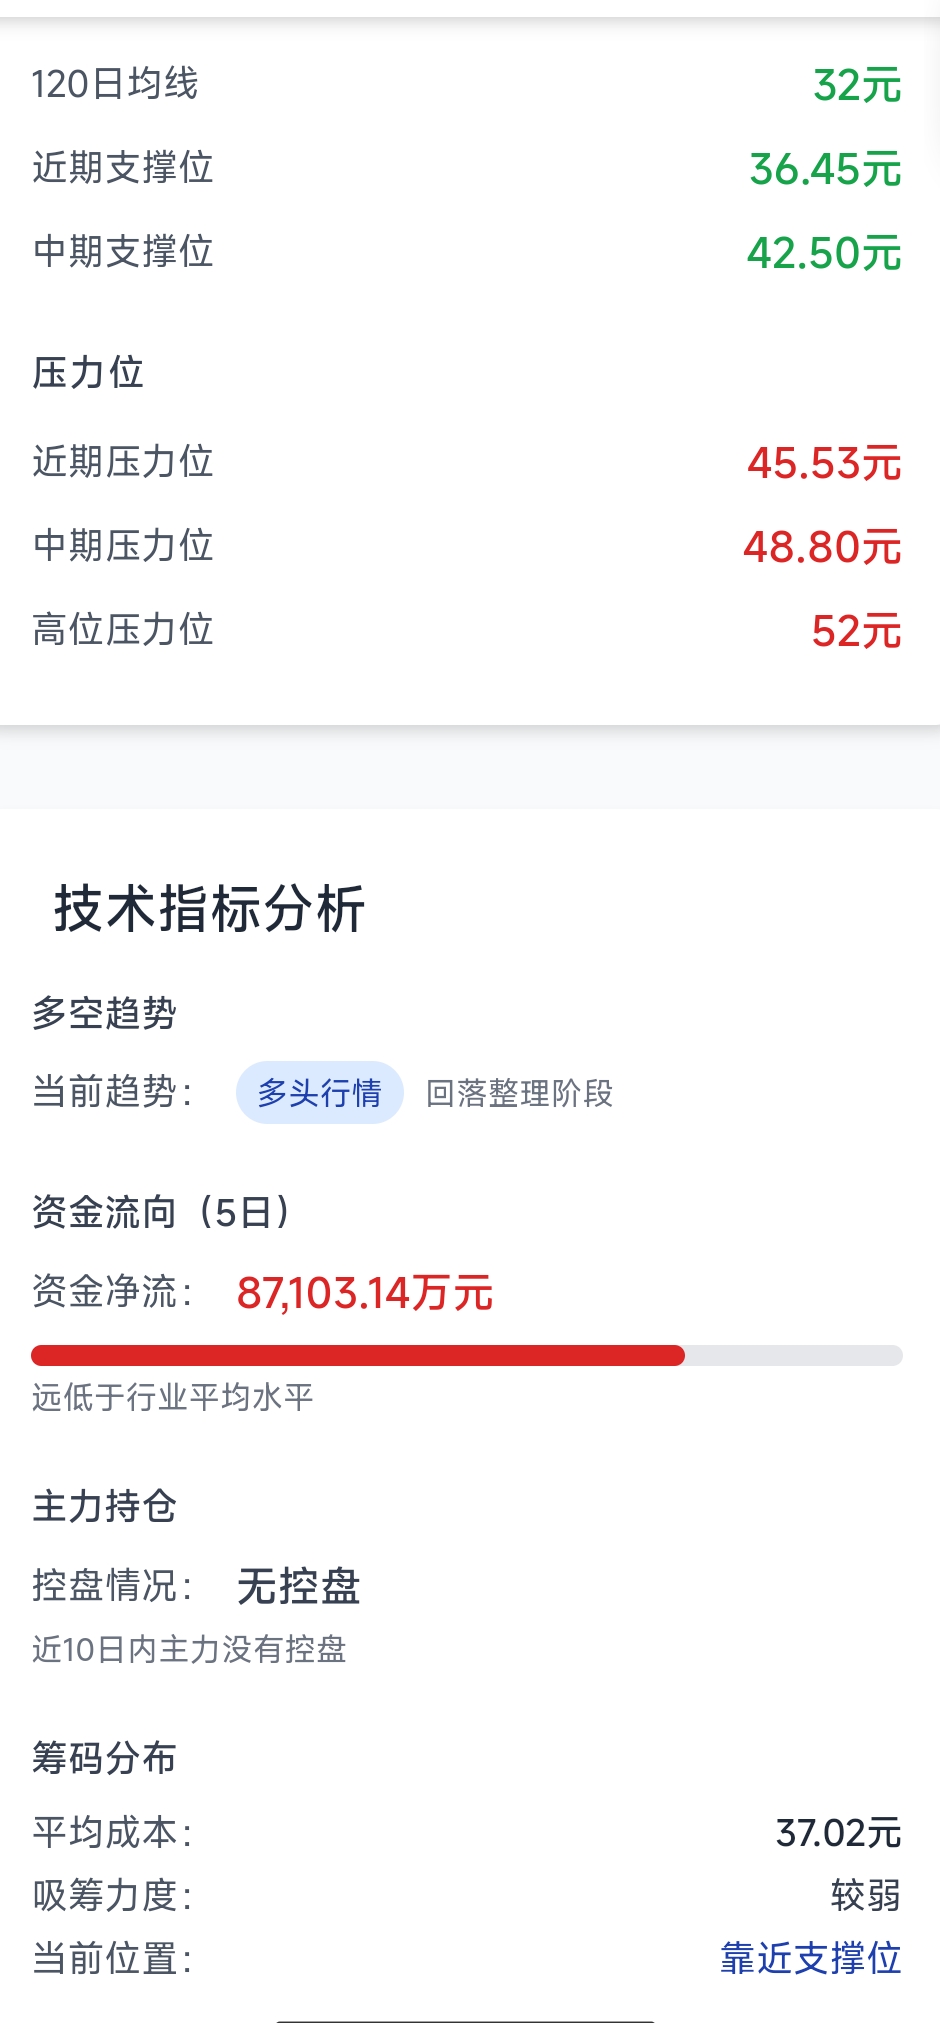Tap the 近期支撑位 36.45元 value
Image resolution: width=940 pixels, height=2023 pixels.
coord(825,169)
